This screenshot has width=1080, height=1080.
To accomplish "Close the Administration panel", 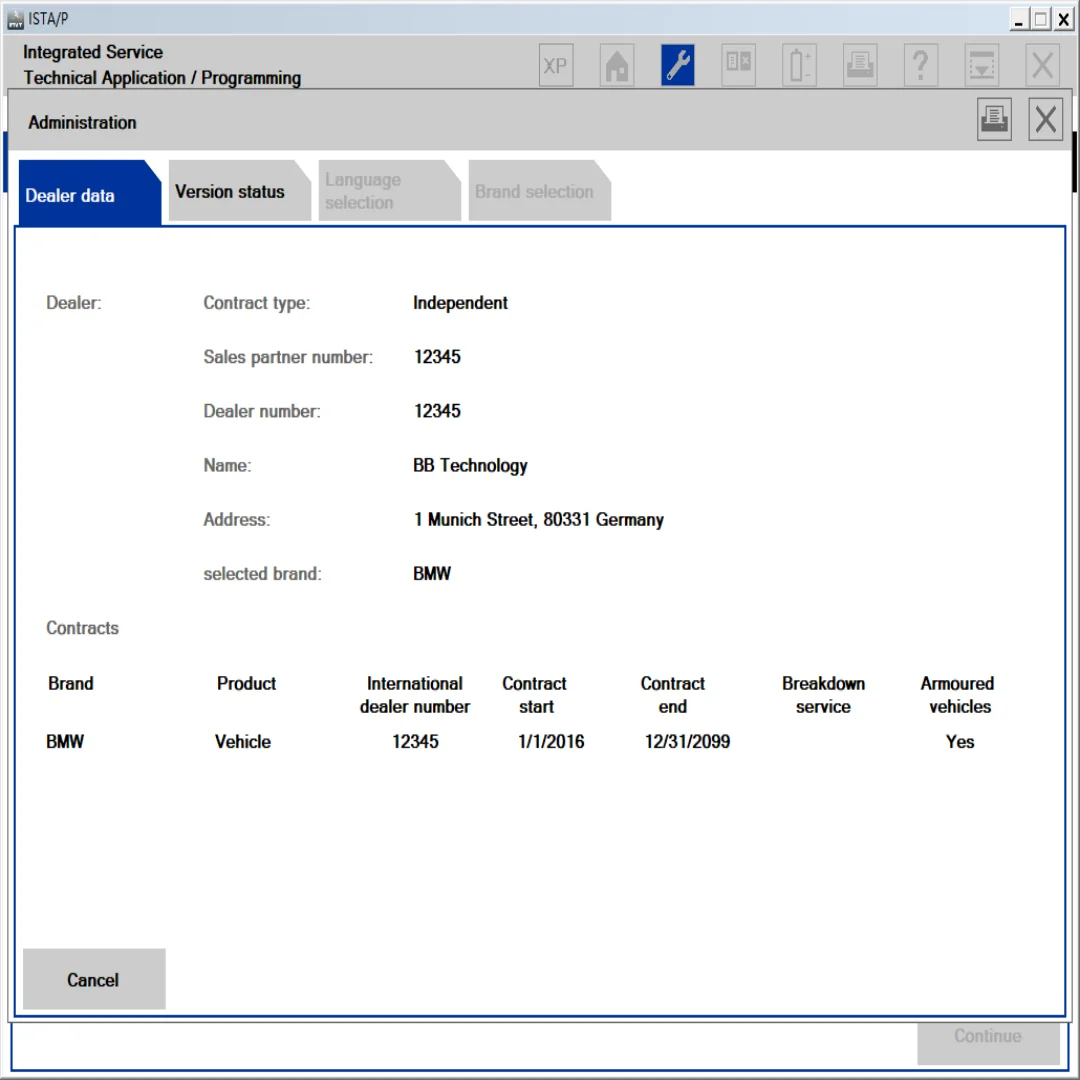I will (x=1046, y=120).
